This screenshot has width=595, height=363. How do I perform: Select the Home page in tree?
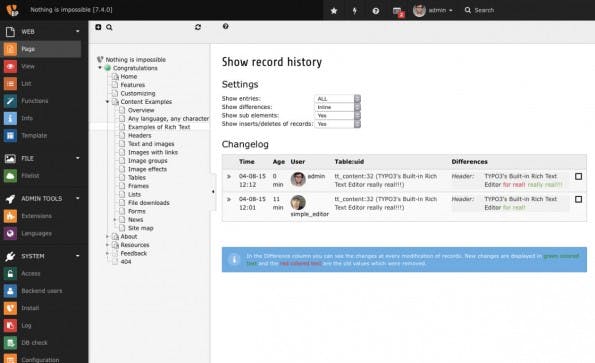[129, 77]
